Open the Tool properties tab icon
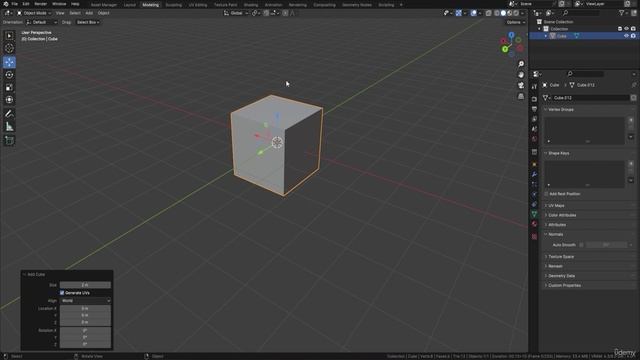Screen dimensions: 640x360 pyautogui.click(x=534, y=87)
